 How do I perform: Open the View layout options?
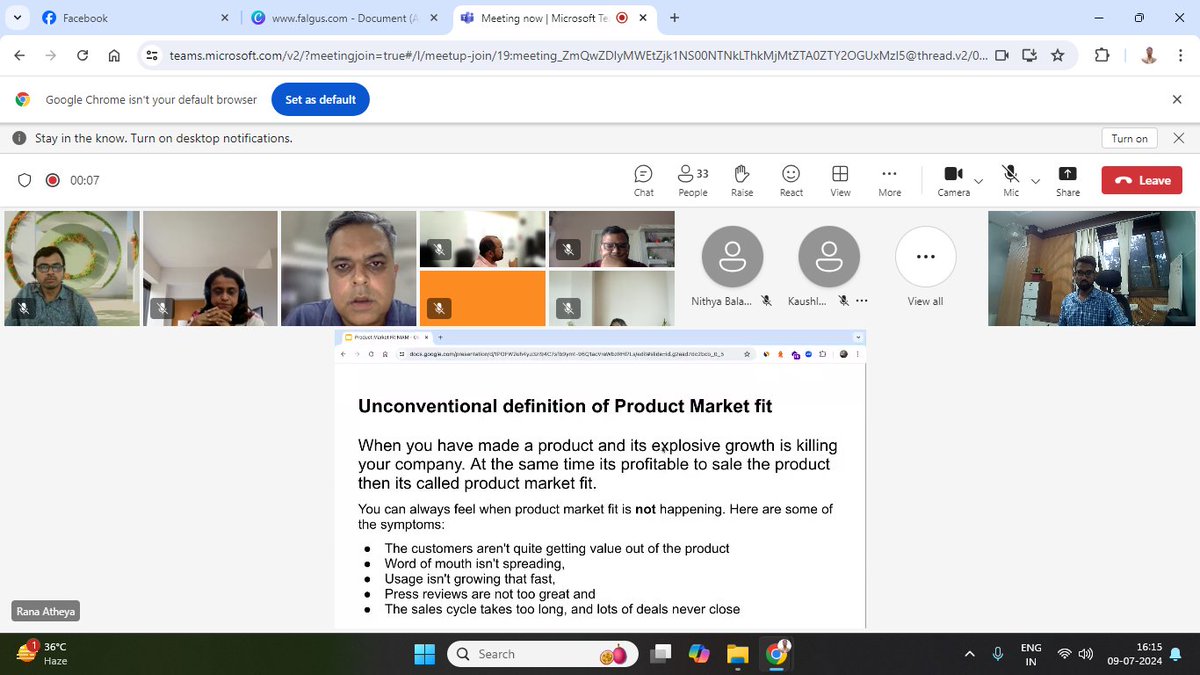(x=840, y=180)
